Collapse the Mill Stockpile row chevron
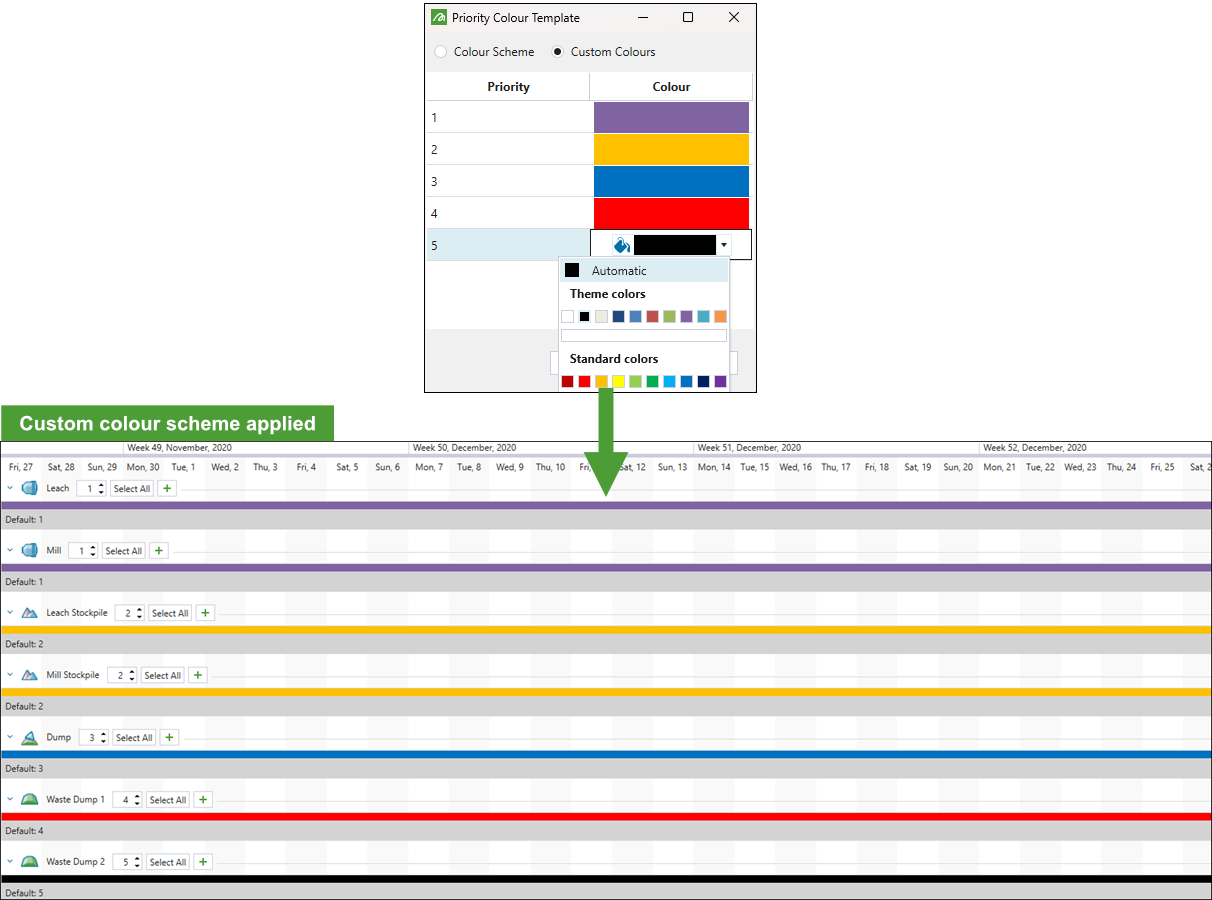This screenshot has height=900, width=1212. (x=10, y=675)
